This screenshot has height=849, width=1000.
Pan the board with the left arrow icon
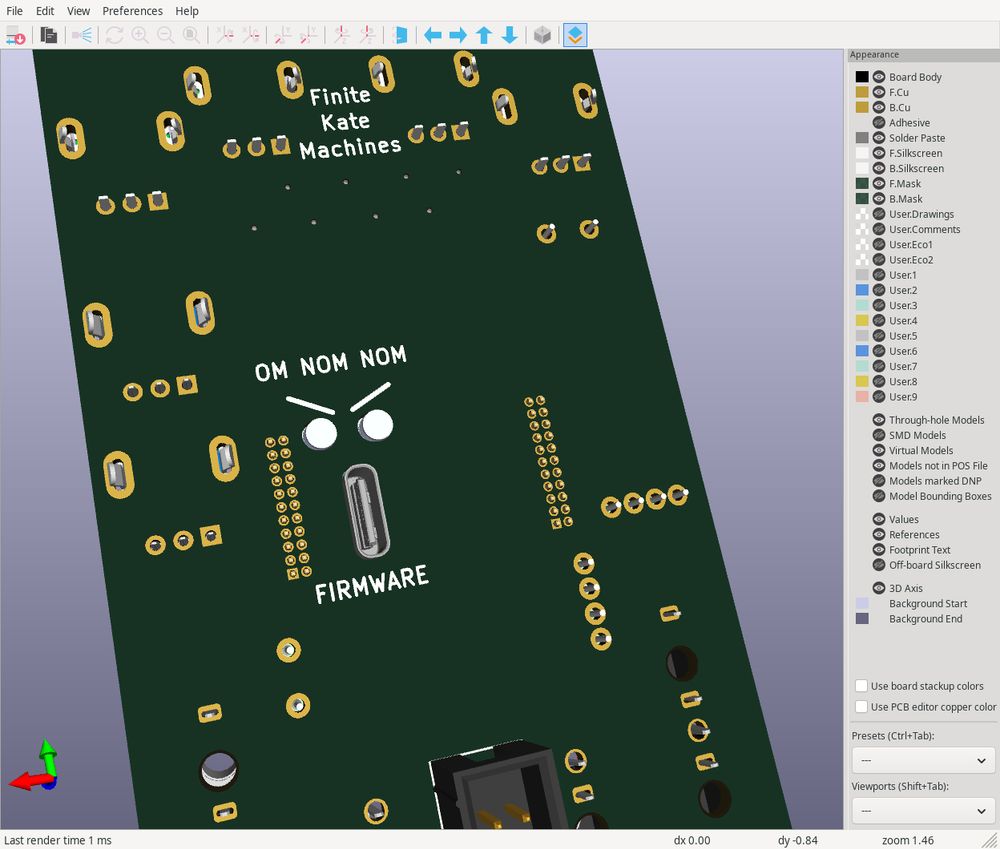click(433, 35)
